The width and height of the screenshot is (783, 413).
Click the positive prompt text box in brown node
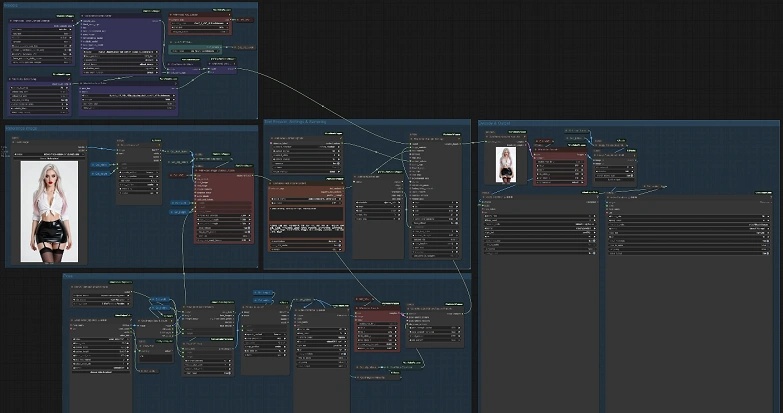click(x=306, y=213)
